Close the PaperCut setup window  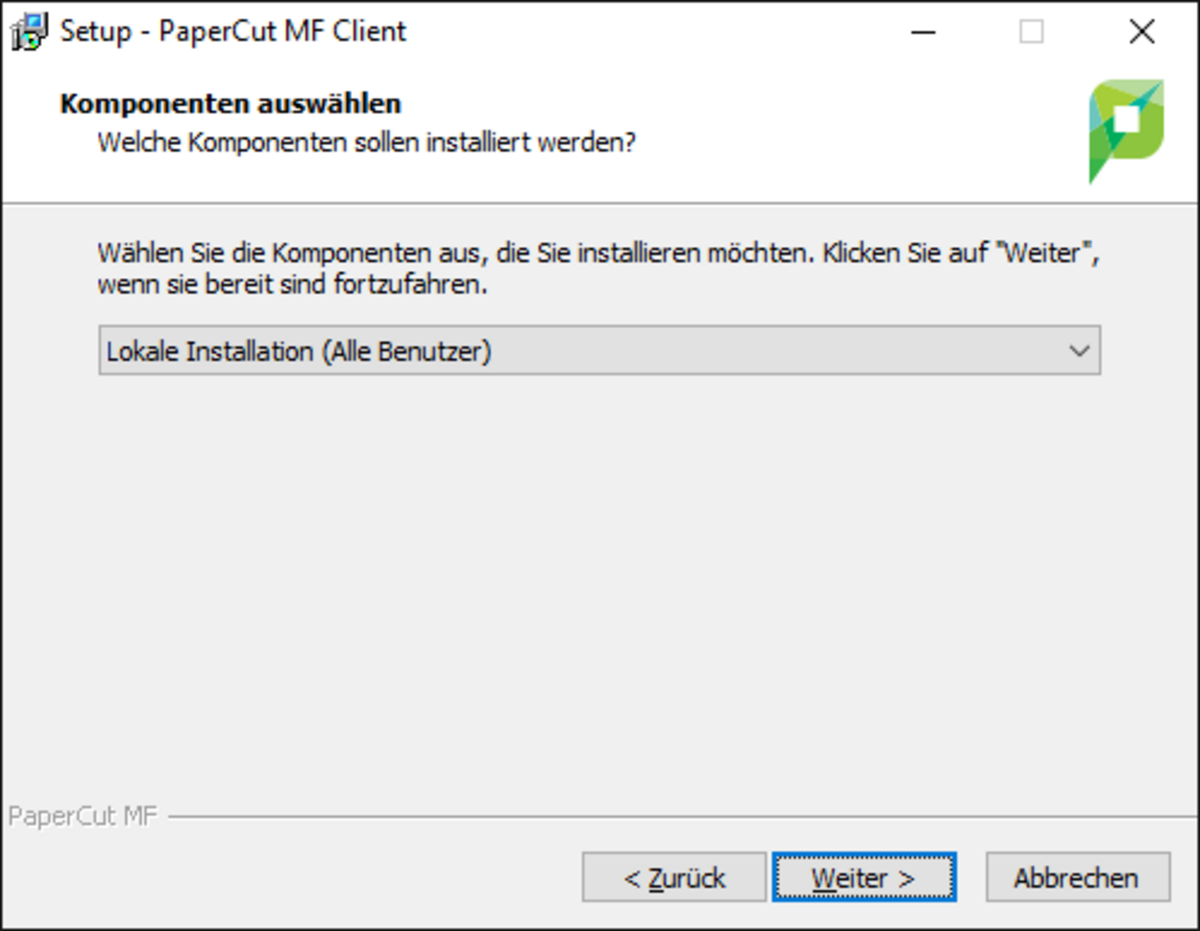click(1141, 32)
